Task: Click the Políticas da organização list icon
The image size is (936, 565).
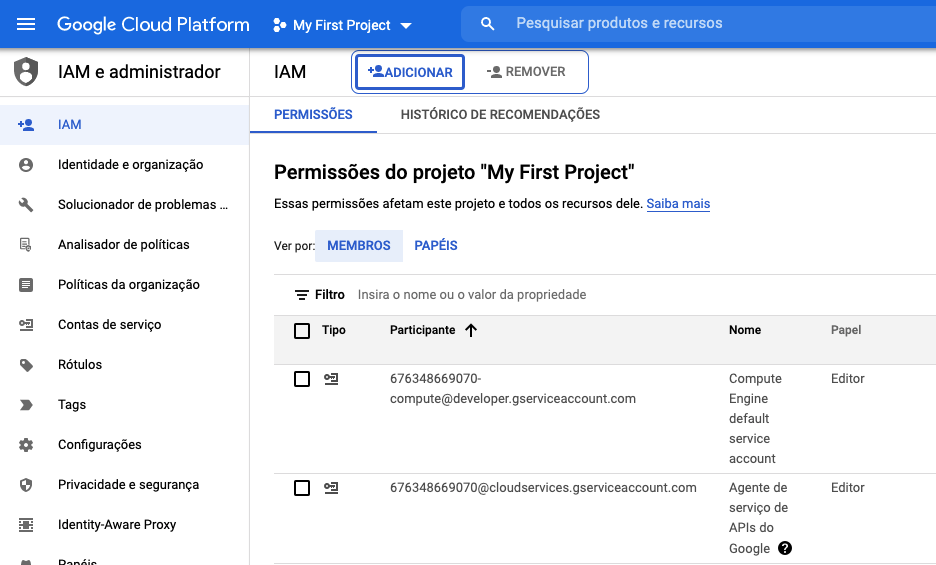Action: point(26,285)
